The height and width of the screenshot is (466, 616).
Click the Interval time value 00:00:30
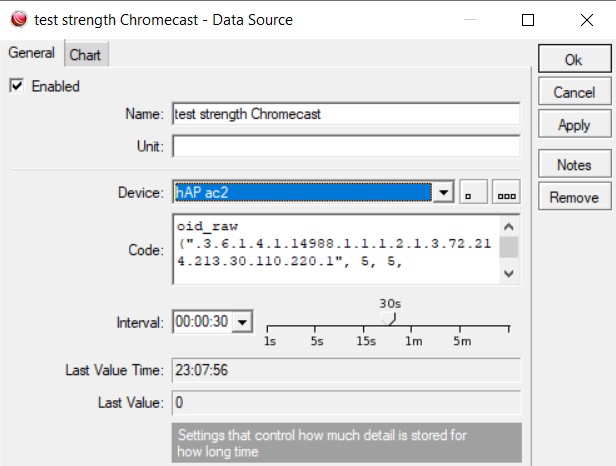202,322
